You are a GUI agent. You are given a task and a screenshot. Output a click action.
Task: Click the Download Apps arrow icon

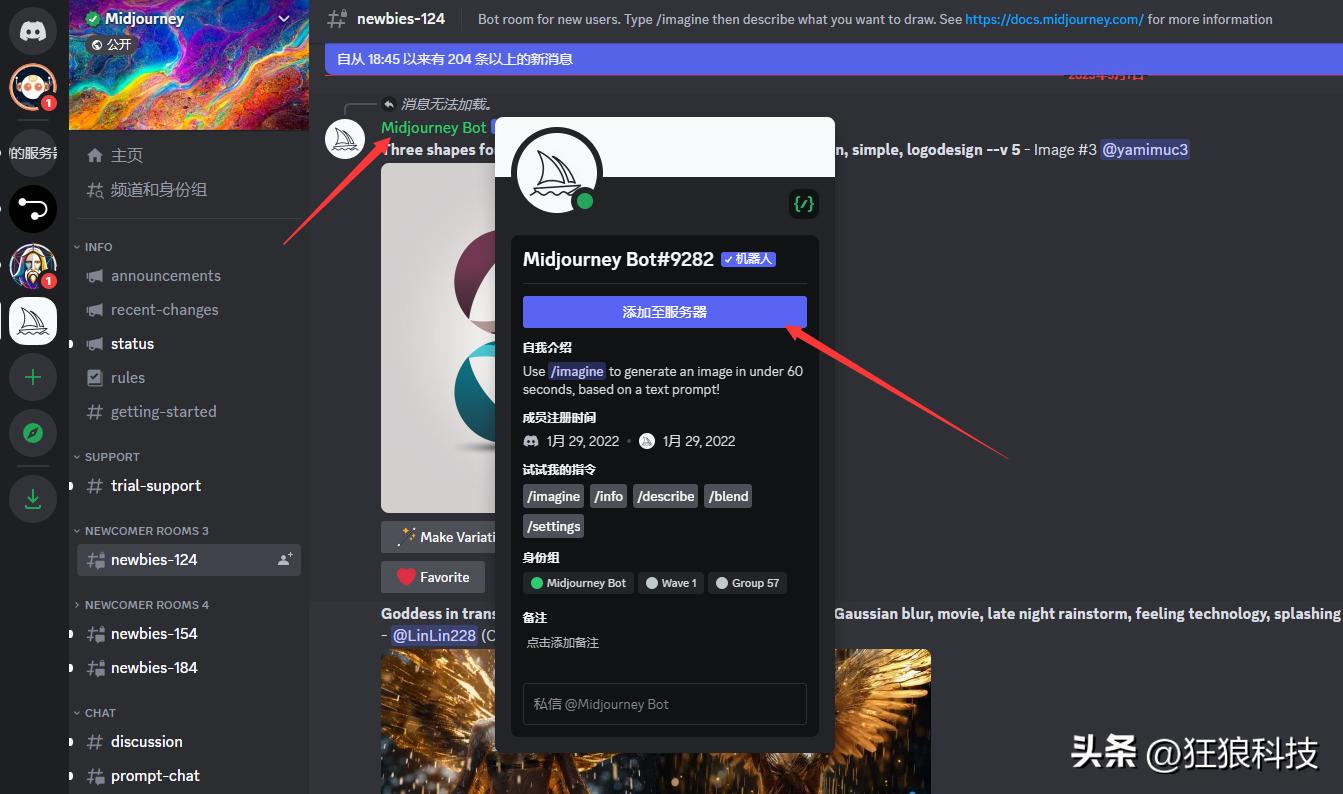[x=33, y=498]
